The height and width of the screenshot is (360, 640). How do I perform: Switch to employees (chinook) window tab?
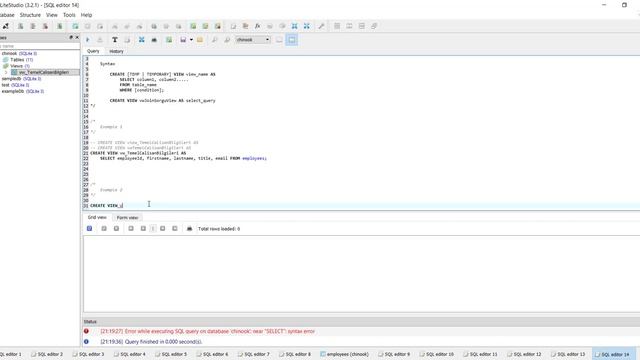click(344, 354)
